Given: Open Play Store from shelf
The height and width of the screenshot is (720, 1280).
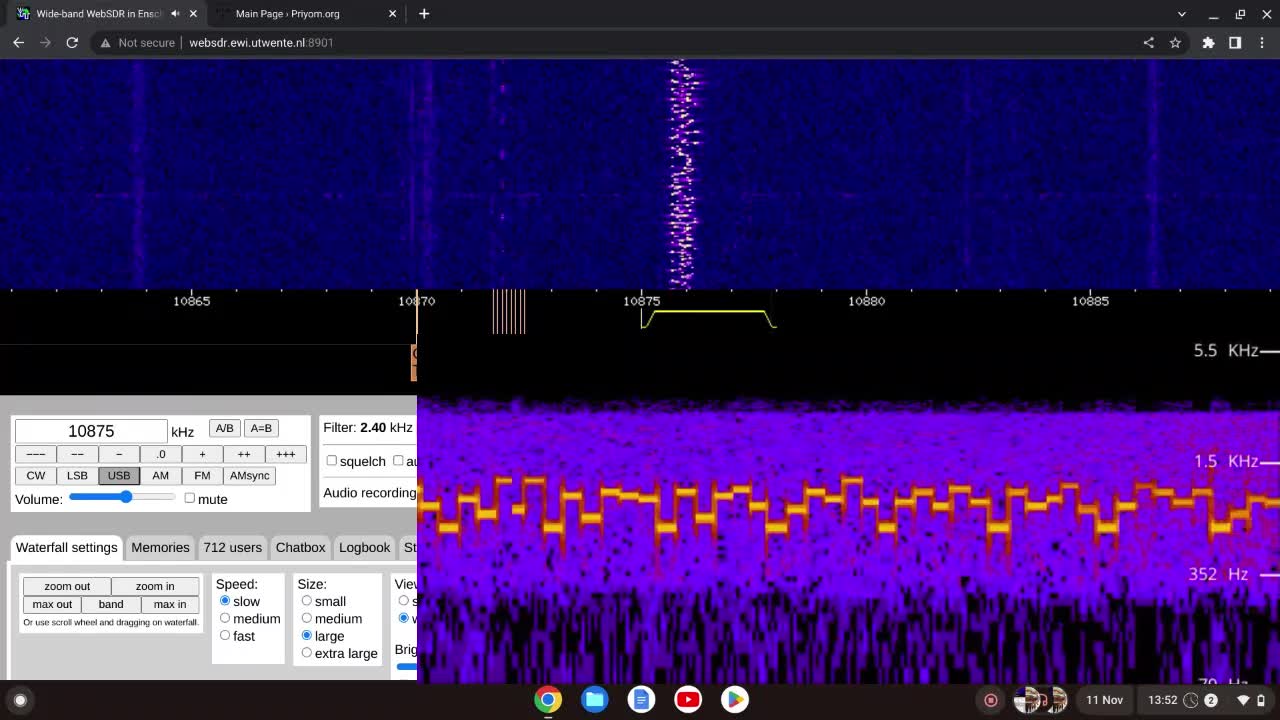Looking at the screenshot, I should (x=735, y=700).
